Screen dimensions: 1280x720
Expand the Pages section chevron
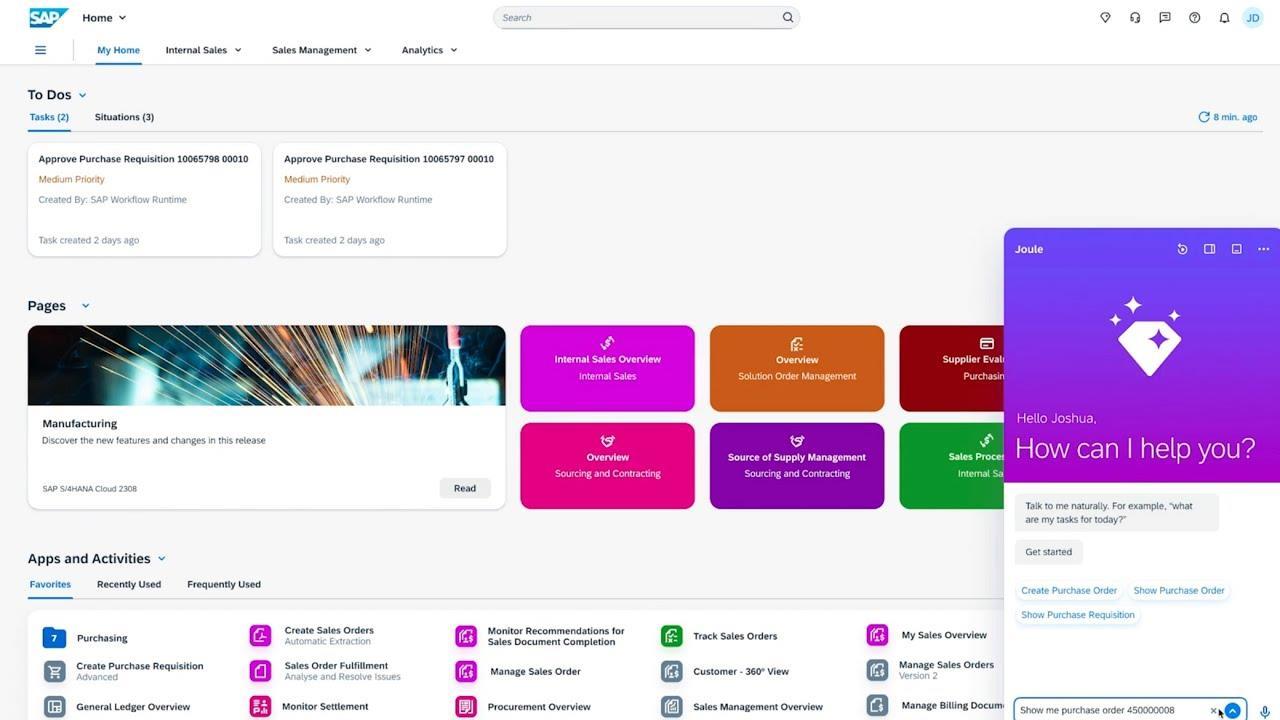click(x=85, y=306)
